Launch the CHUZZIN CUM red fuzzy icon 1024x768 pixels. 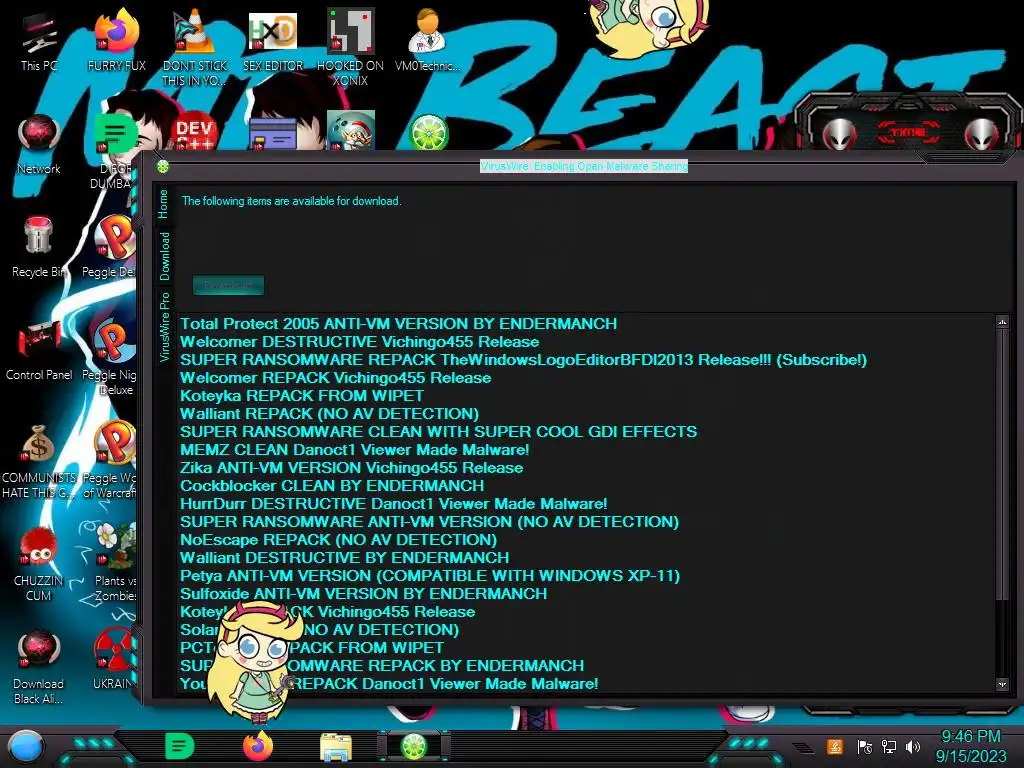point(39,564)
